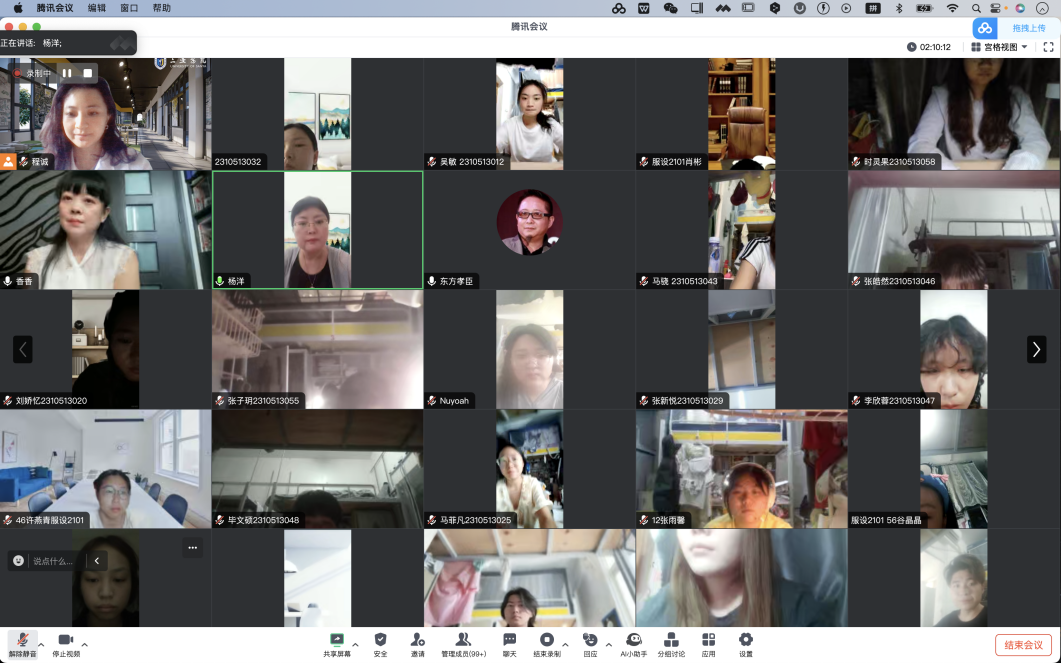Click the red 结束会议 button
1061x663 pixels.
coord(1023,645)
